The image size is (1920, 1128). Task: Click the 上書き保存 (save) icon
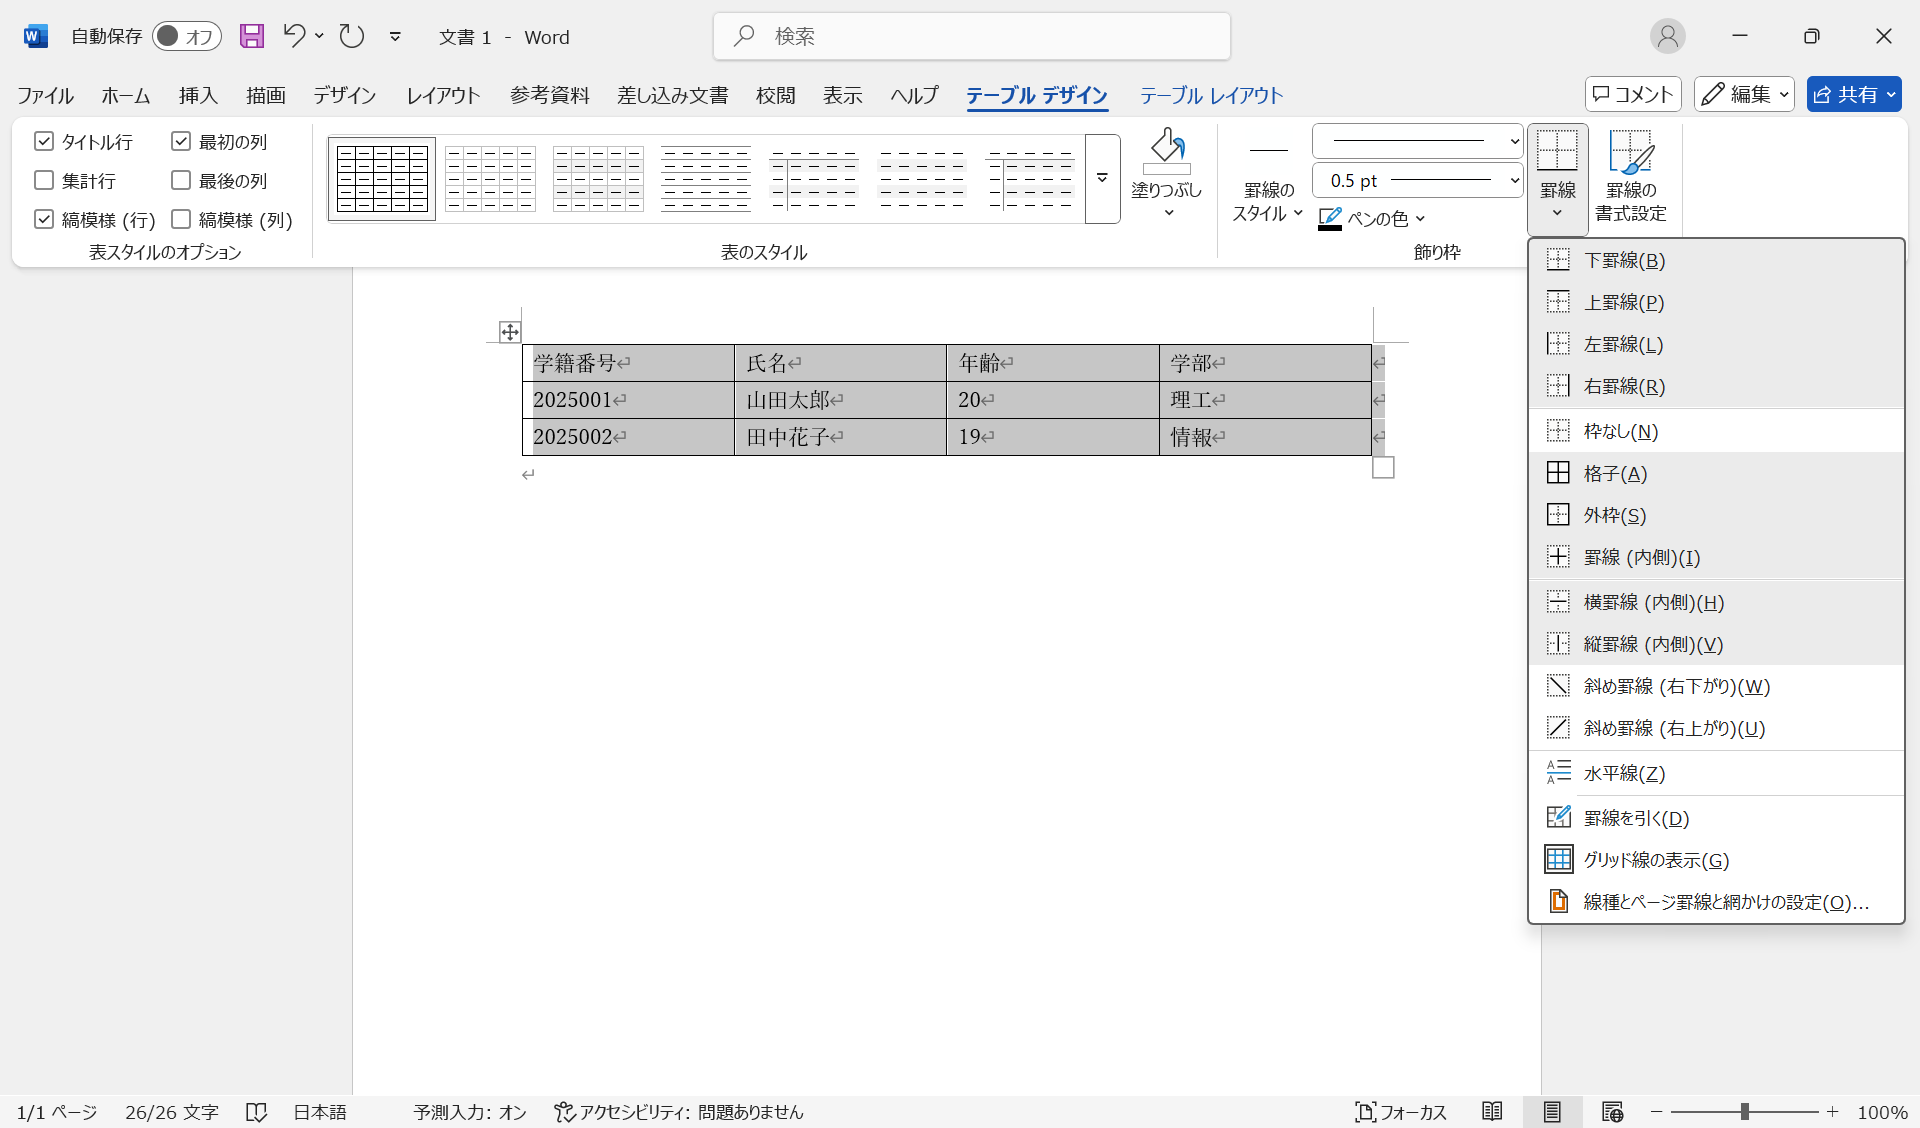[251, 36]
